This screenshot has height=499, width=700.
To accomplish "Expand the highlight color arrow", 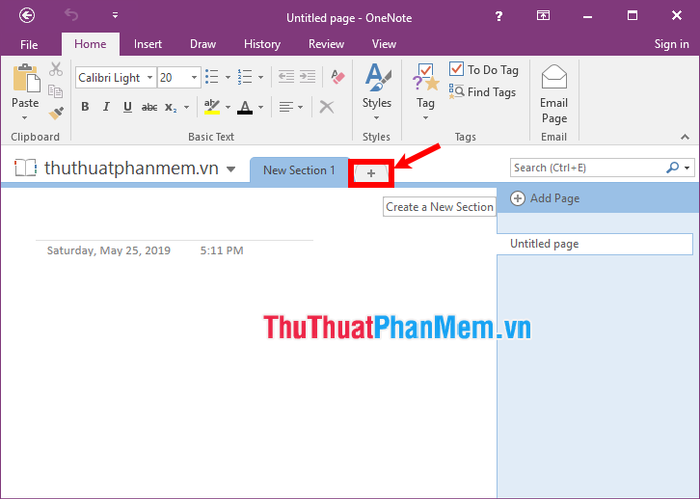I will [x=228, y=107].
